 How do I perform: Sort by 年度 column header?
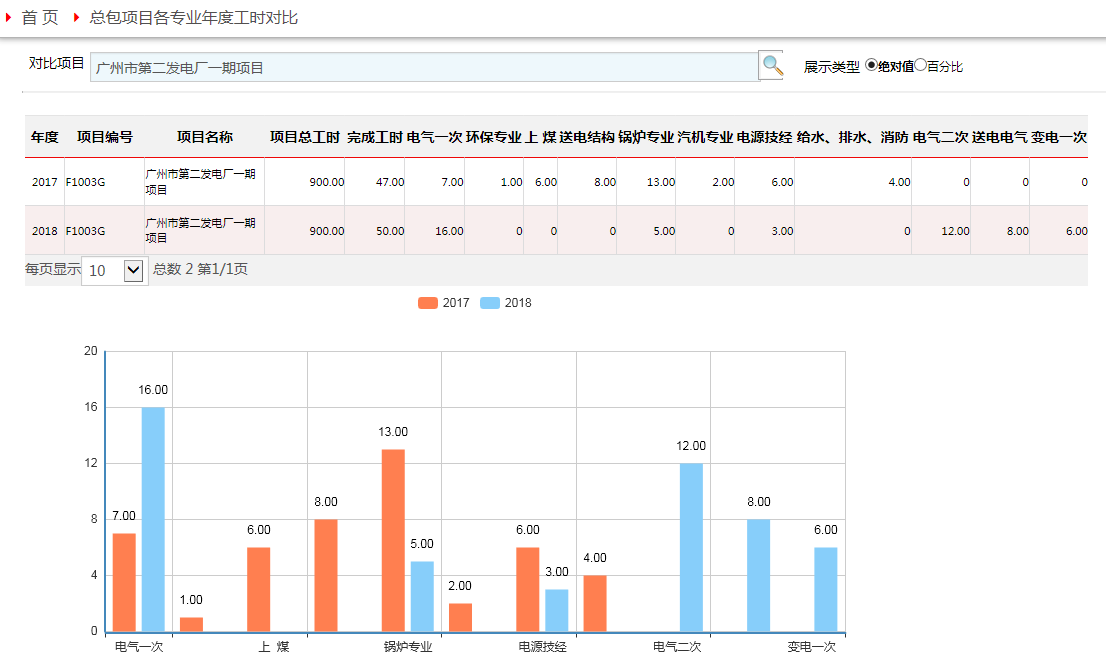[45, 137]
